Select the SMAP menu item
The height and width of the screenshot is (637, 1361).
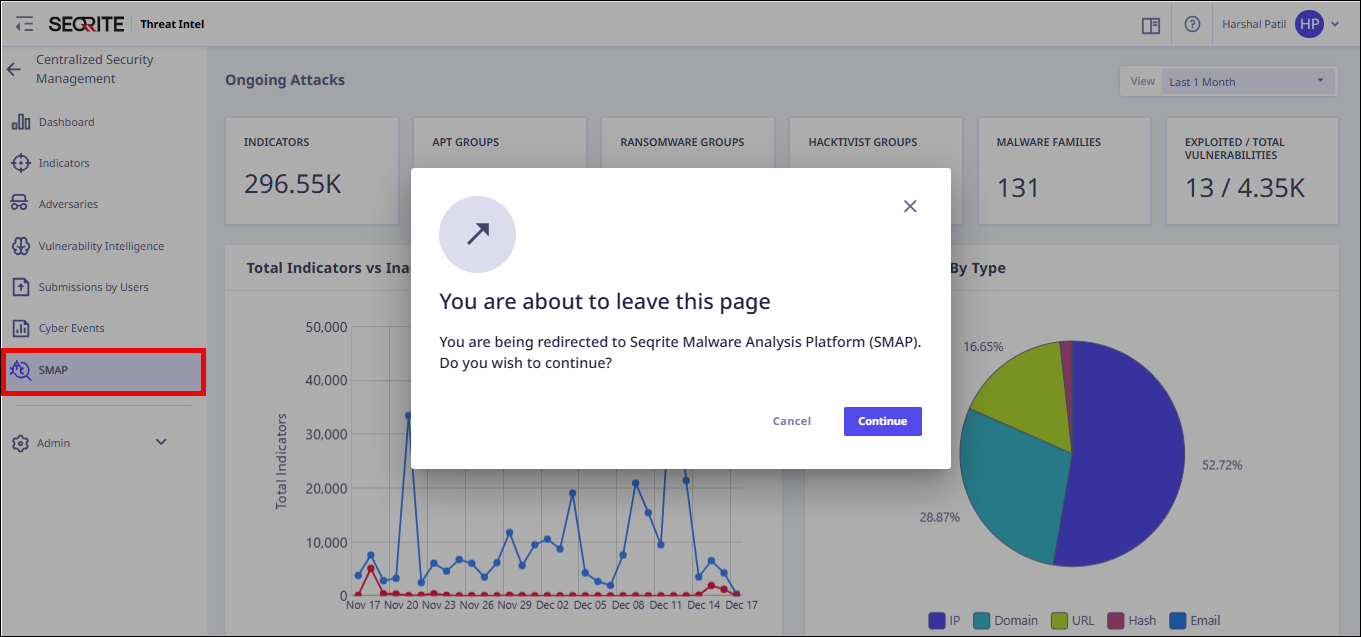tap(103, 371)
